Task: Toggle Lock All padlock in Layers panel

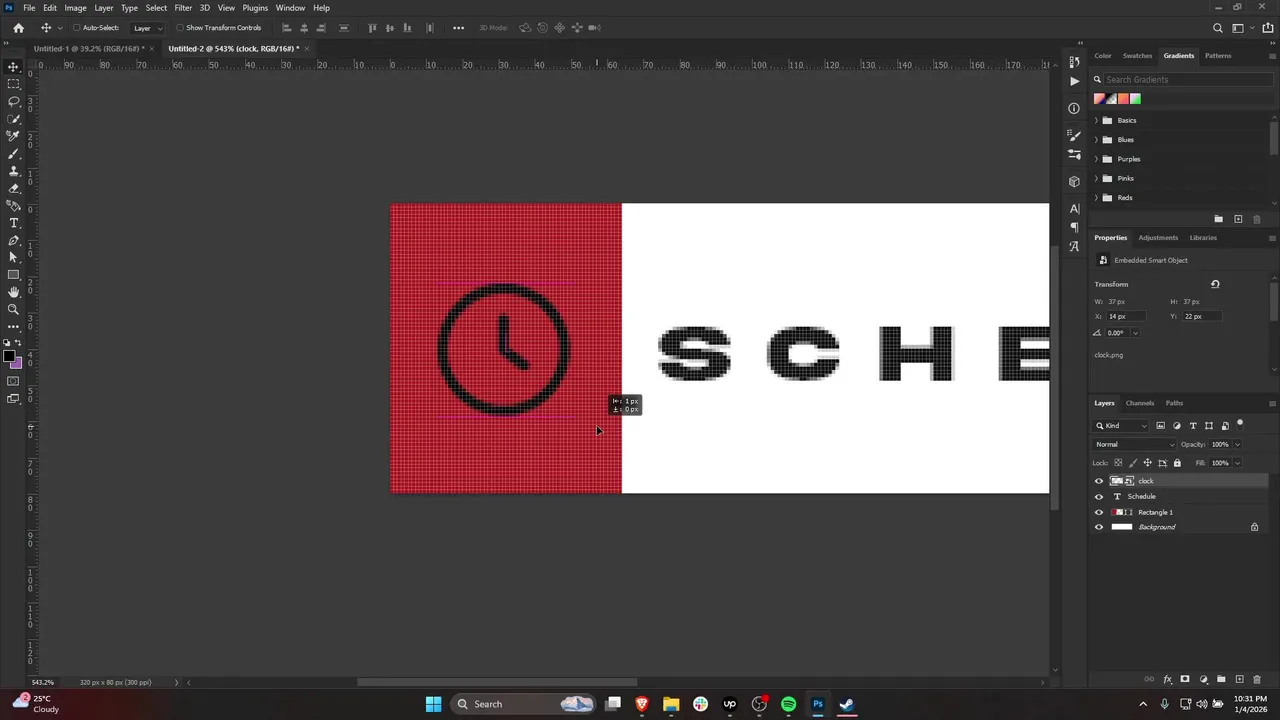Action: pyautogui.click(x=1177, y=463)
